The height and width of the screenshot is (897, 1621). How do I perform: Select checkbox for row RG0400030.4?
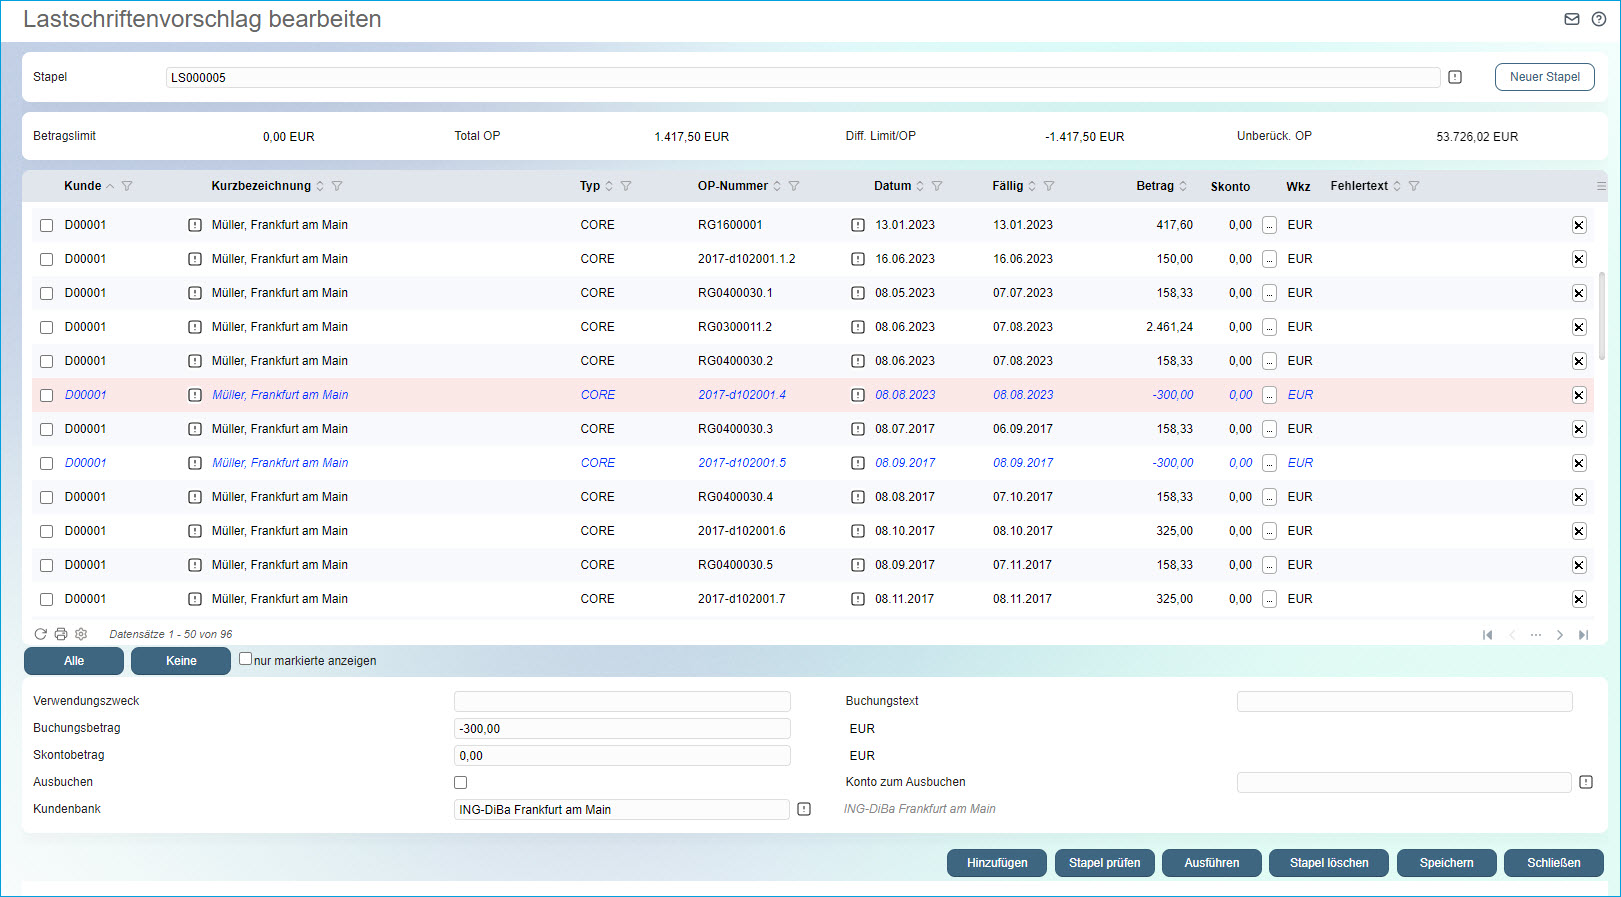coord(46,497)
